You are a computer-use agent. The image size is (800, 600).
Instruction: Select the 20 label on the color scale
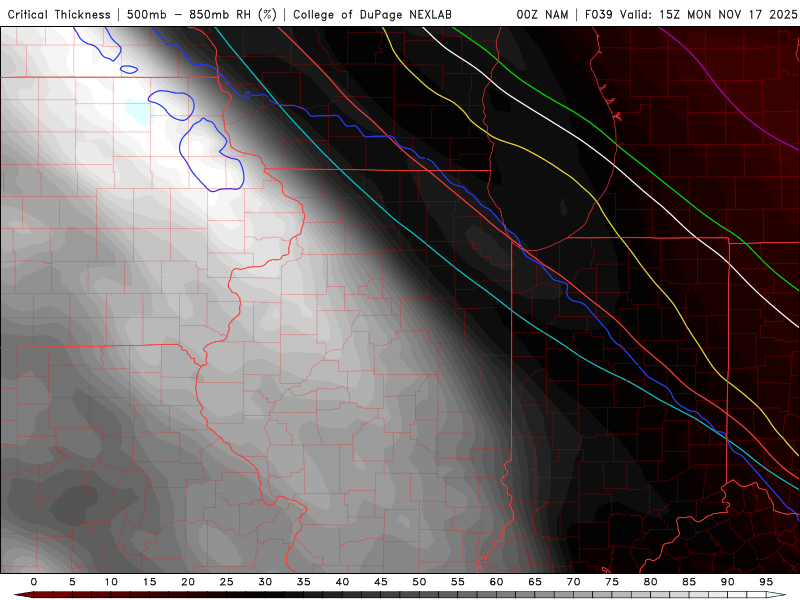188,582
